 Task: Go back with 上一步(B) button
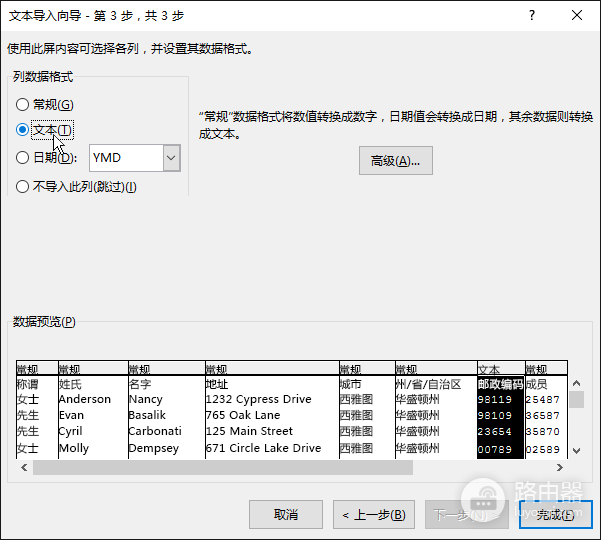374,514
